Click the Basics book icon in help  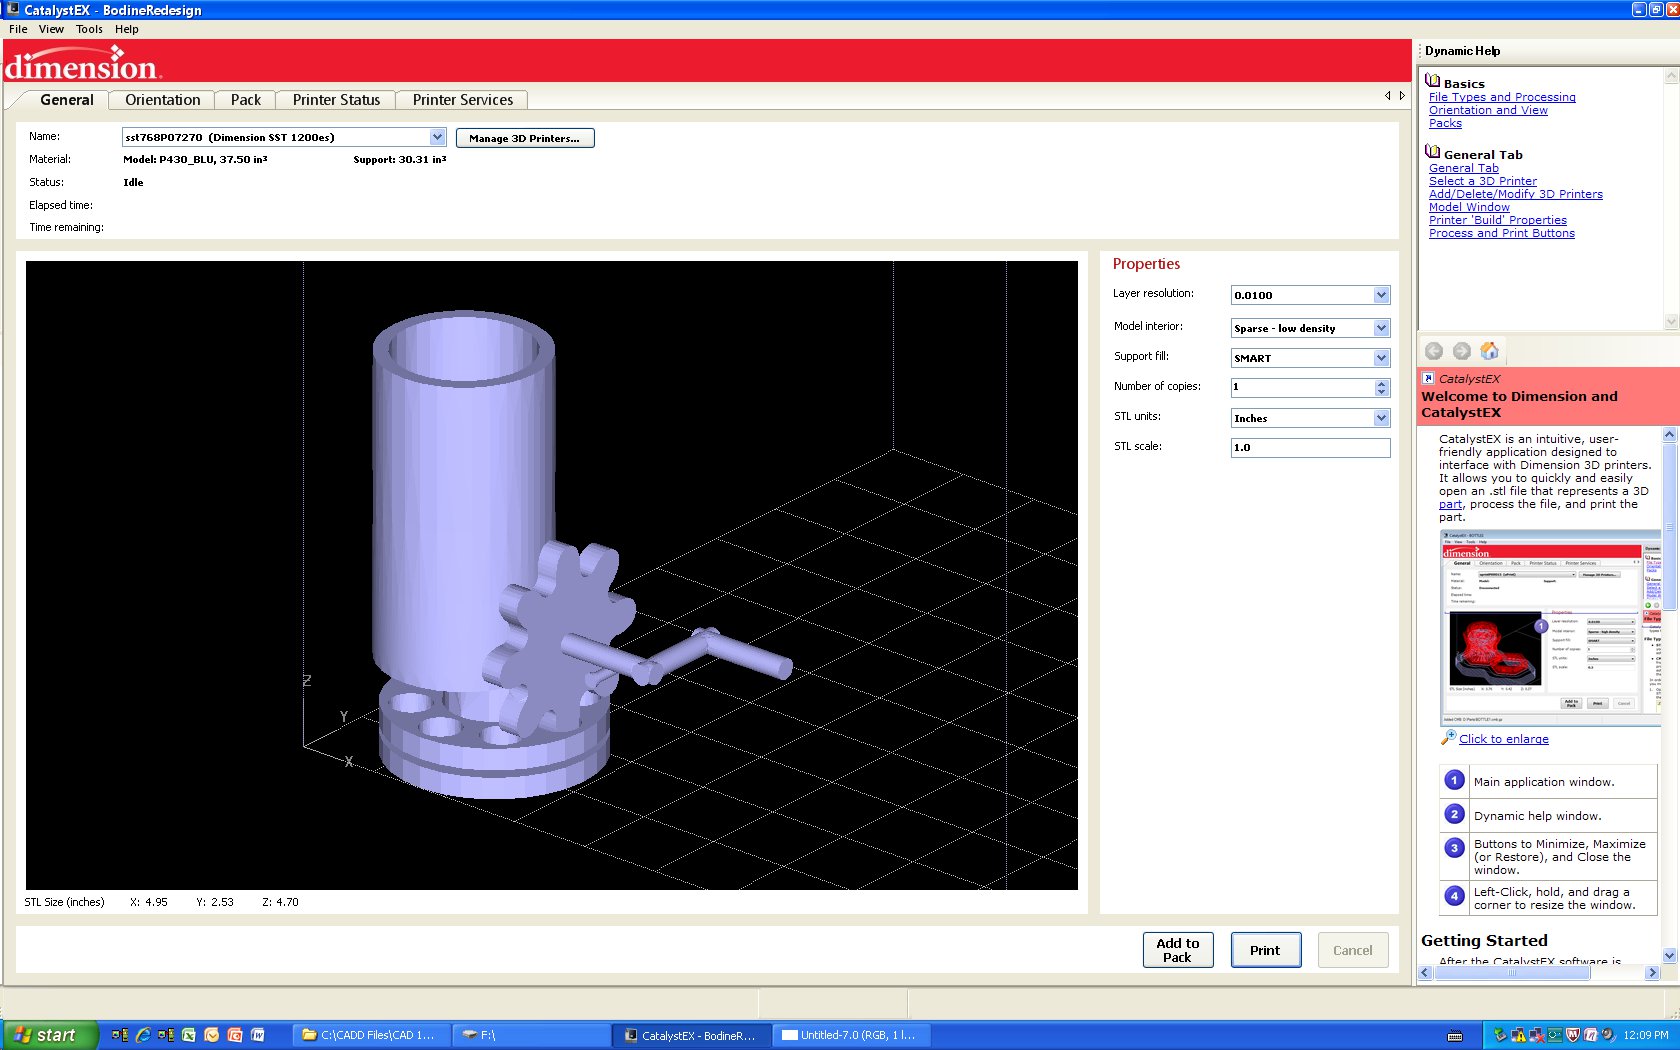[x=1432, y=82]
